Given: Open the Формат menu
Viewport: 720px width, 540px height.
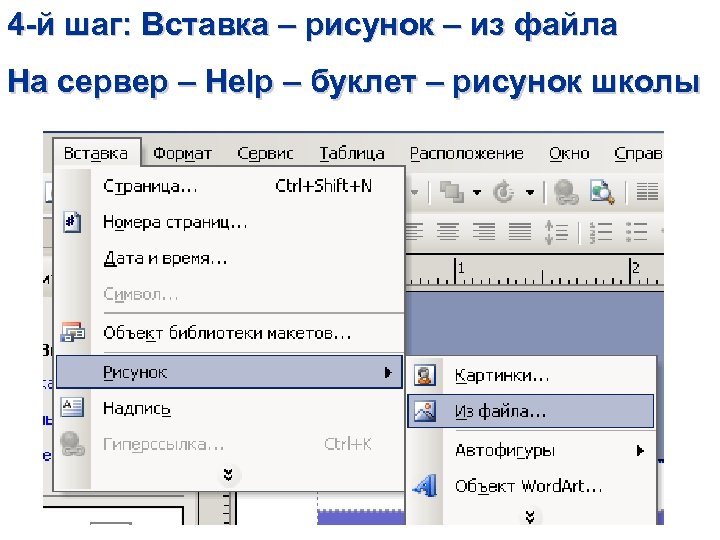Looking at the screenshot, I should coord(182,153).
